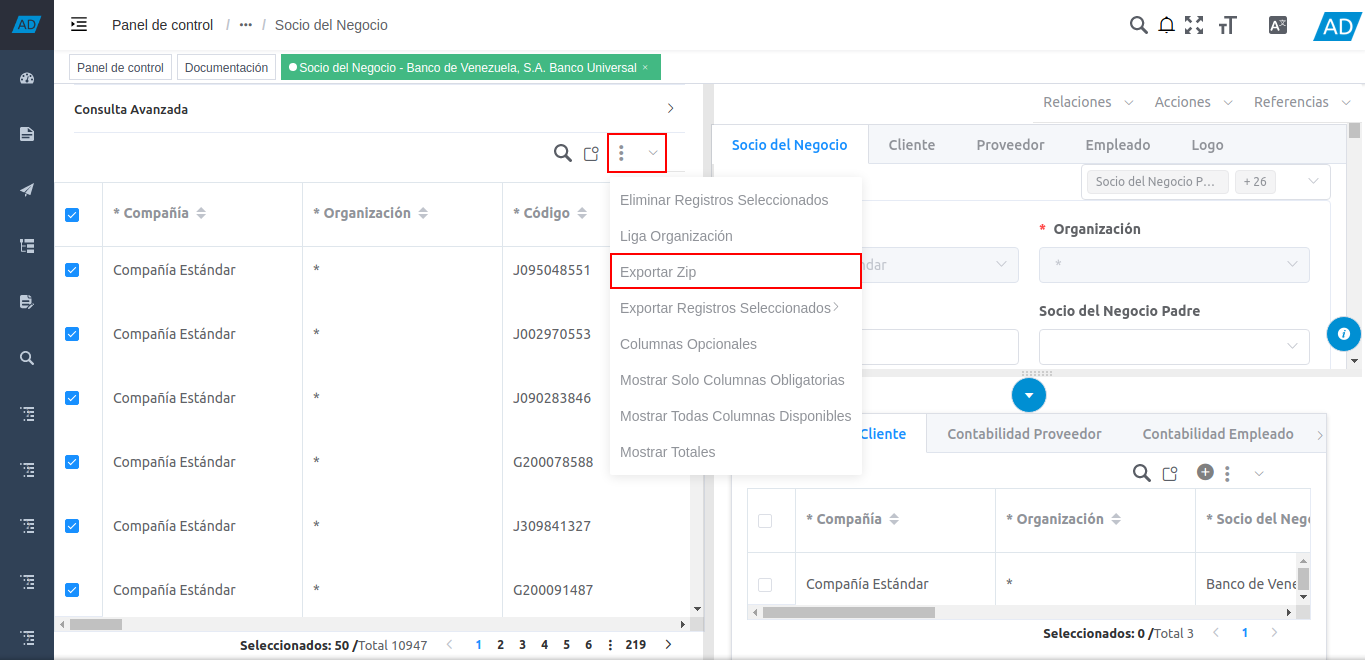Viewport: 1365px width, 660px height.
Task: Open the language translation icon
Action: pyautogui.click(x=1277, y=24)
